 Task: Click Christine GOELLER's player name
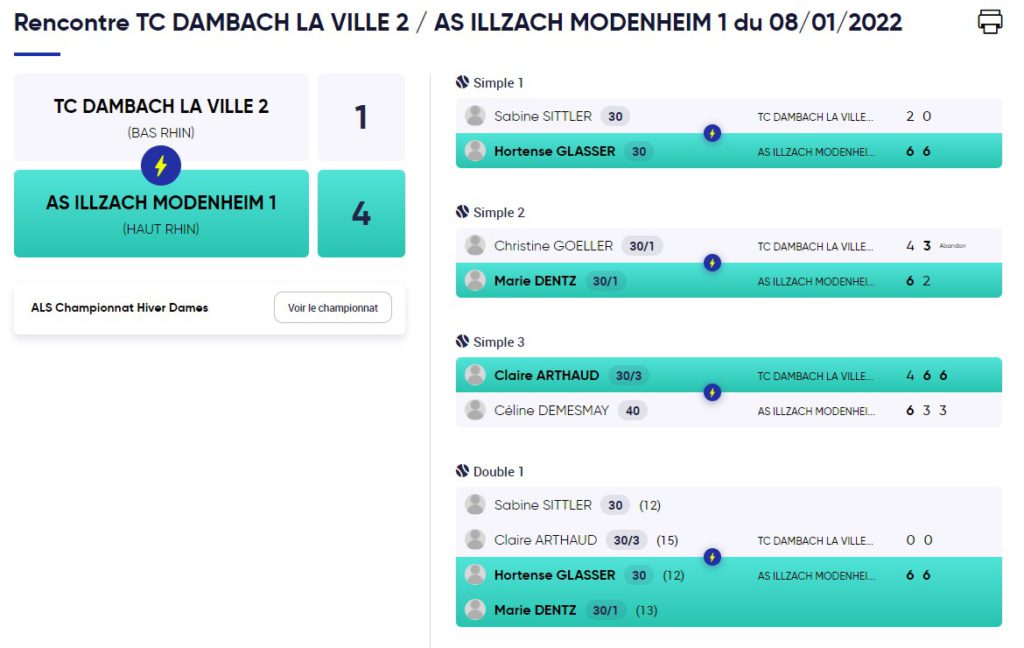(x=553, y=246)
